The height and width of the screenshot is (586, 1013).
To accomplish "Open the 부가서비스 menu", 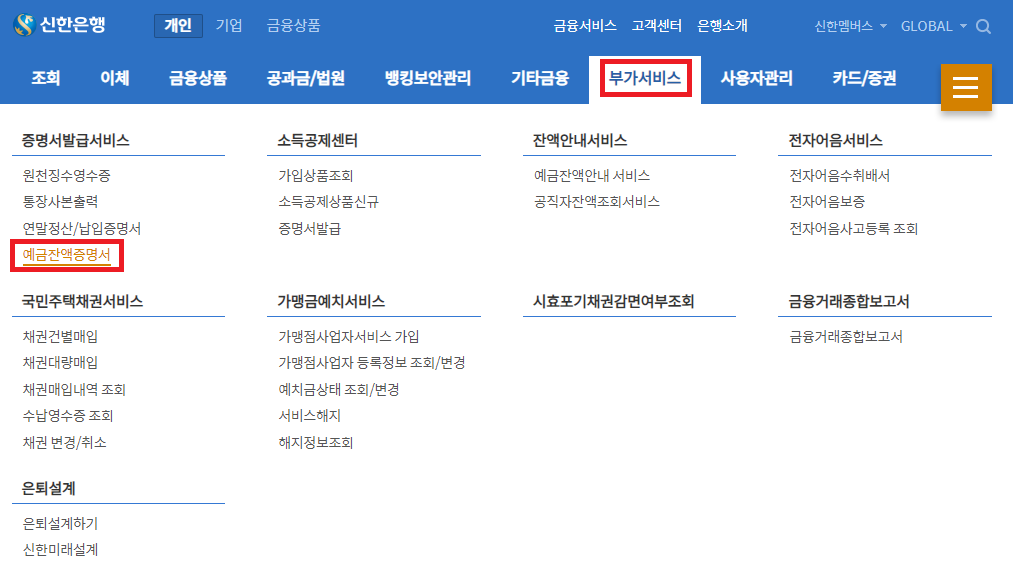I will pyautogui.click(x=645, y=78).
